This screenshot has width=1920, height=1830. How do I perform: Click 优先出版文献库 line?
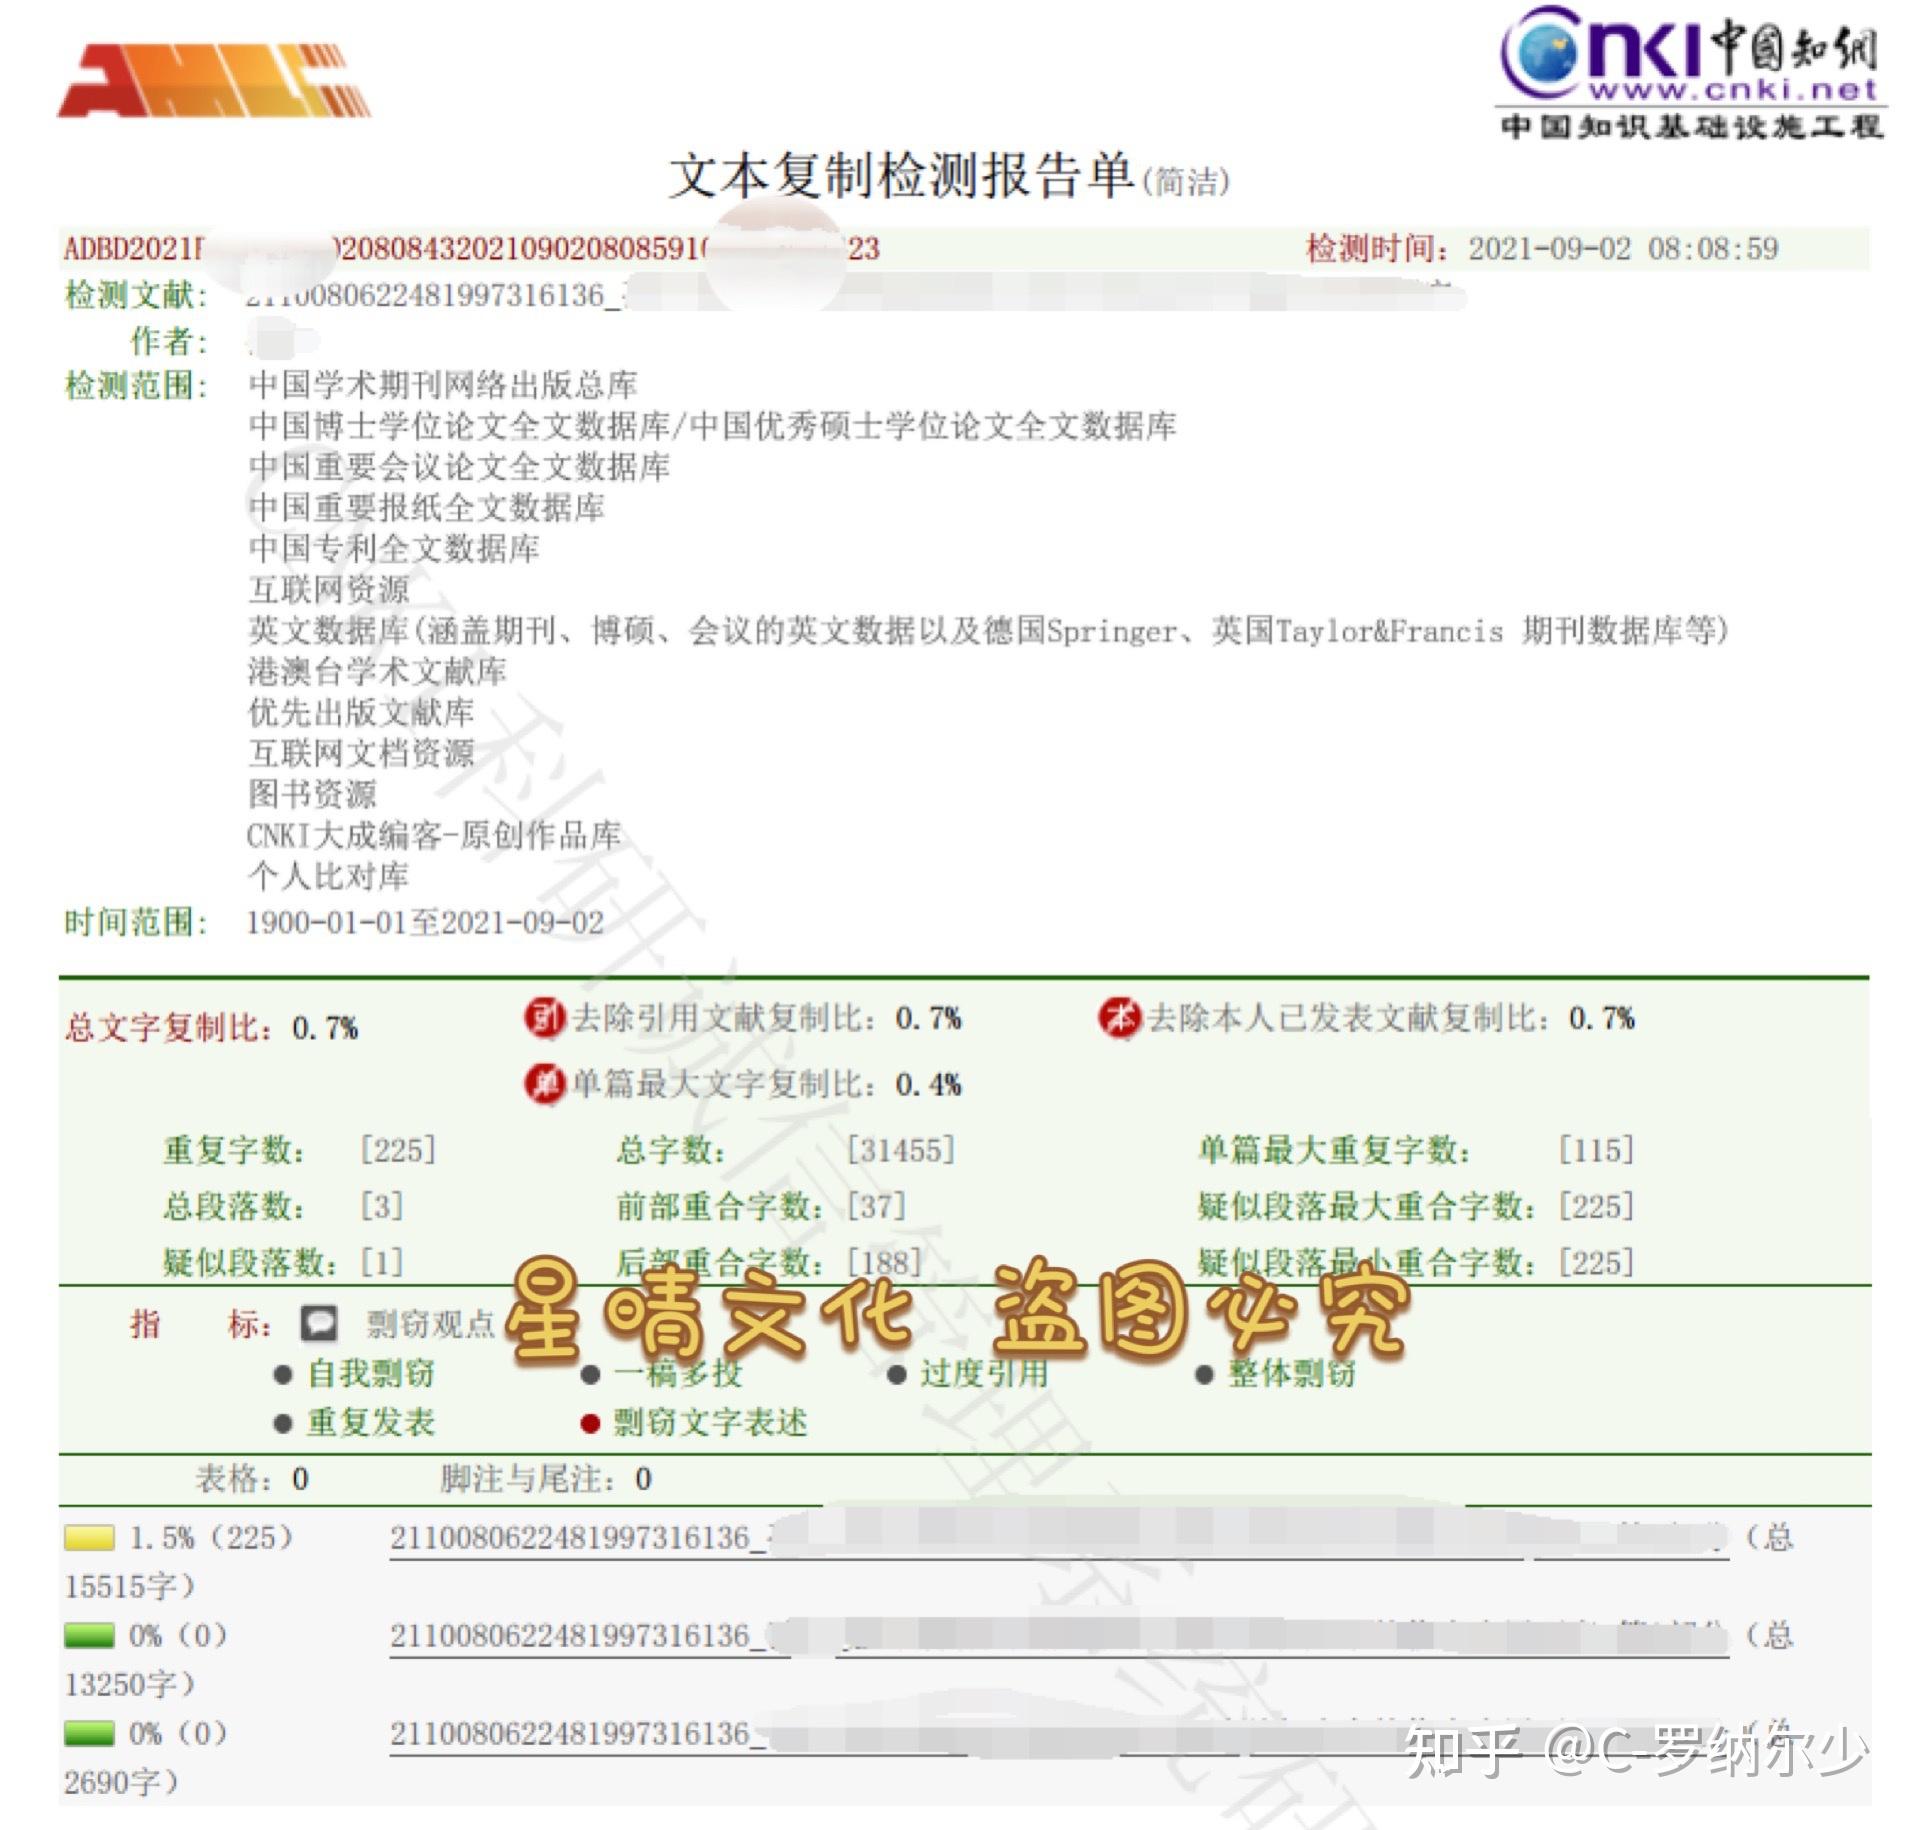(x=361, y=712)
